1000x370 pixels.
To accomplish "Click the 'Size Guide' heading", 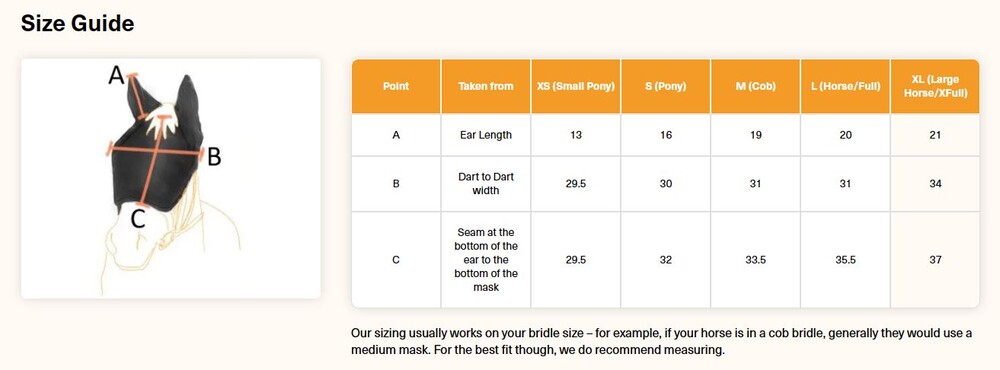I will [77, 24].
